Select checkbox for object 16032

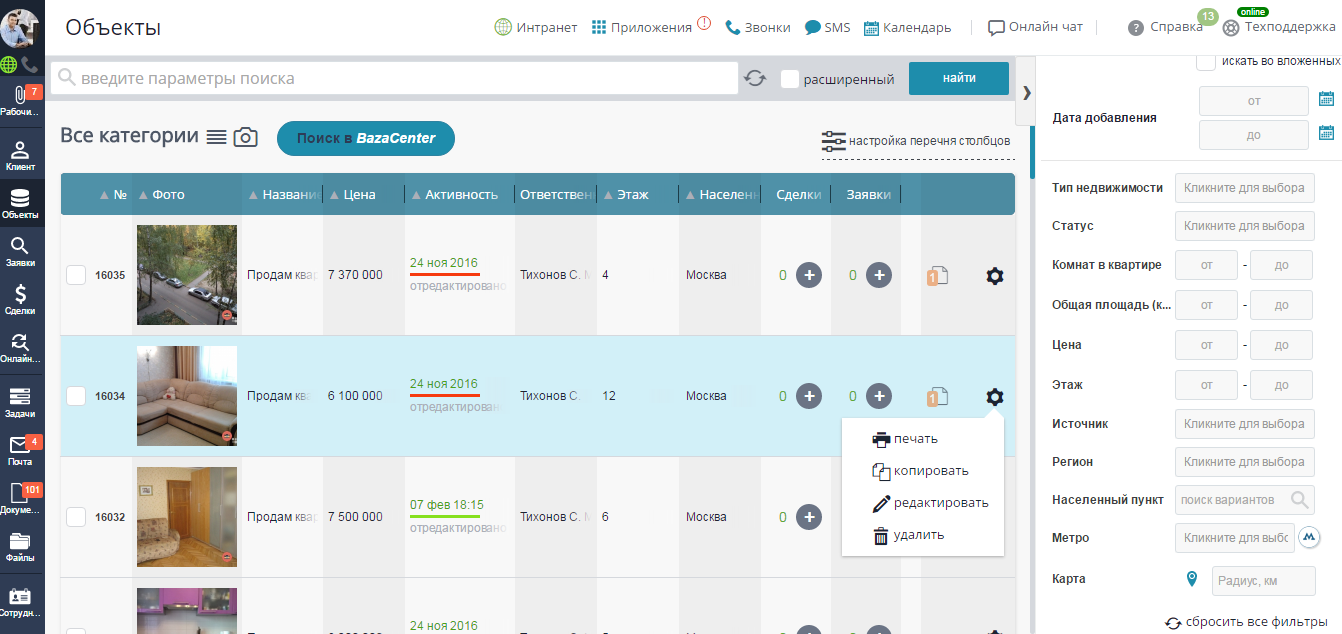click(x=76, y=517)
